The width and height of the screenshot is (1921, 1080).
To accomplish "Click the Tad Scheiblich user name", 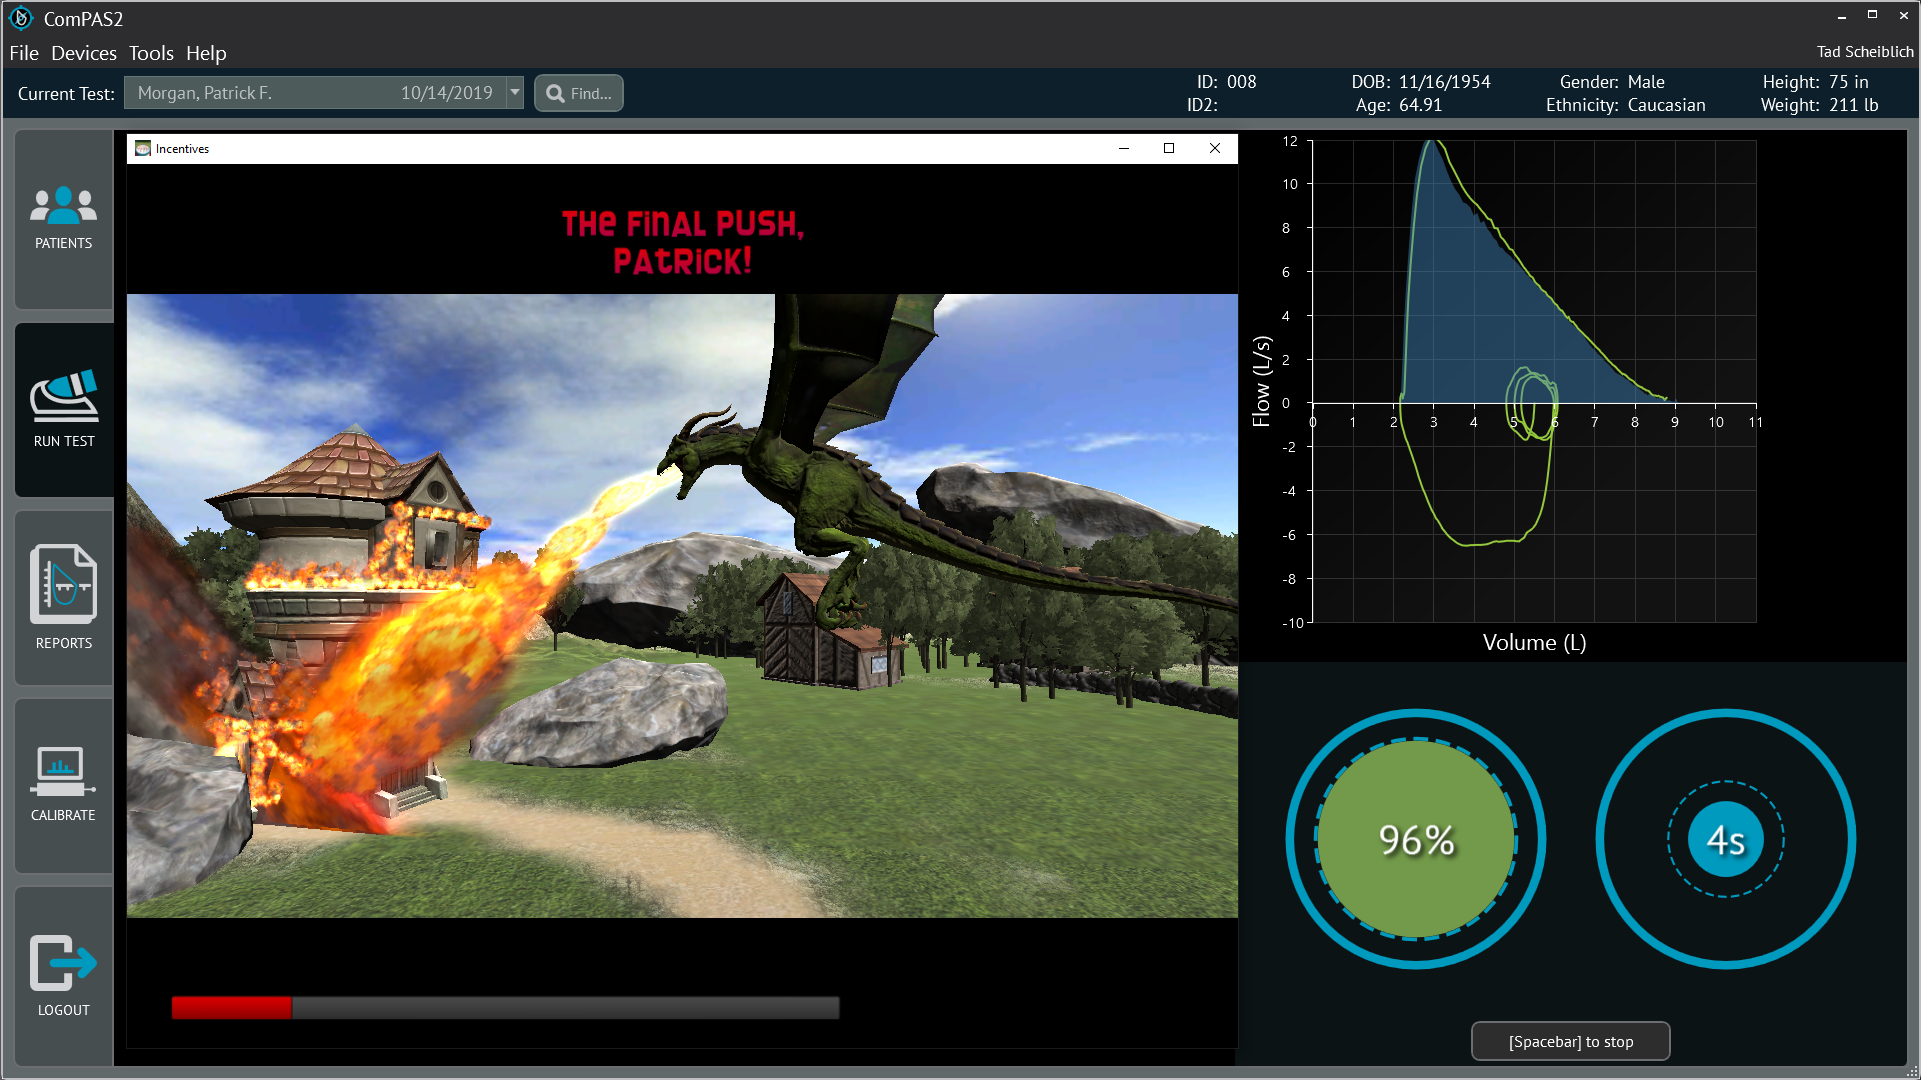I will coord(1865,52).
